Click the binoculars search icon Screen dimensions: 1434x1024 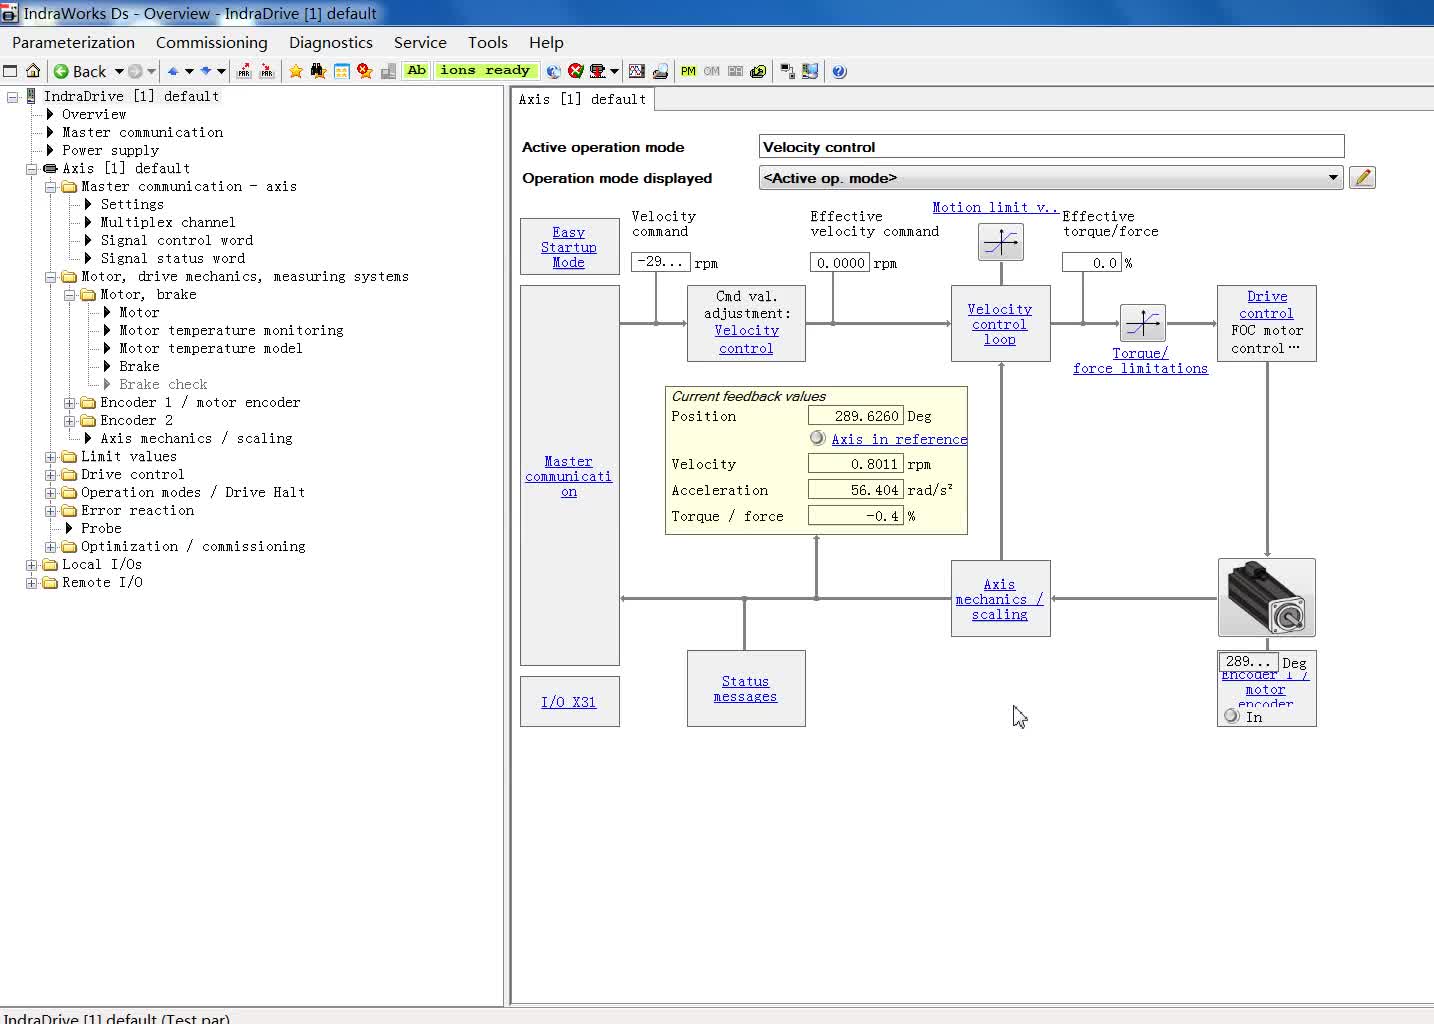coord(319,71)
